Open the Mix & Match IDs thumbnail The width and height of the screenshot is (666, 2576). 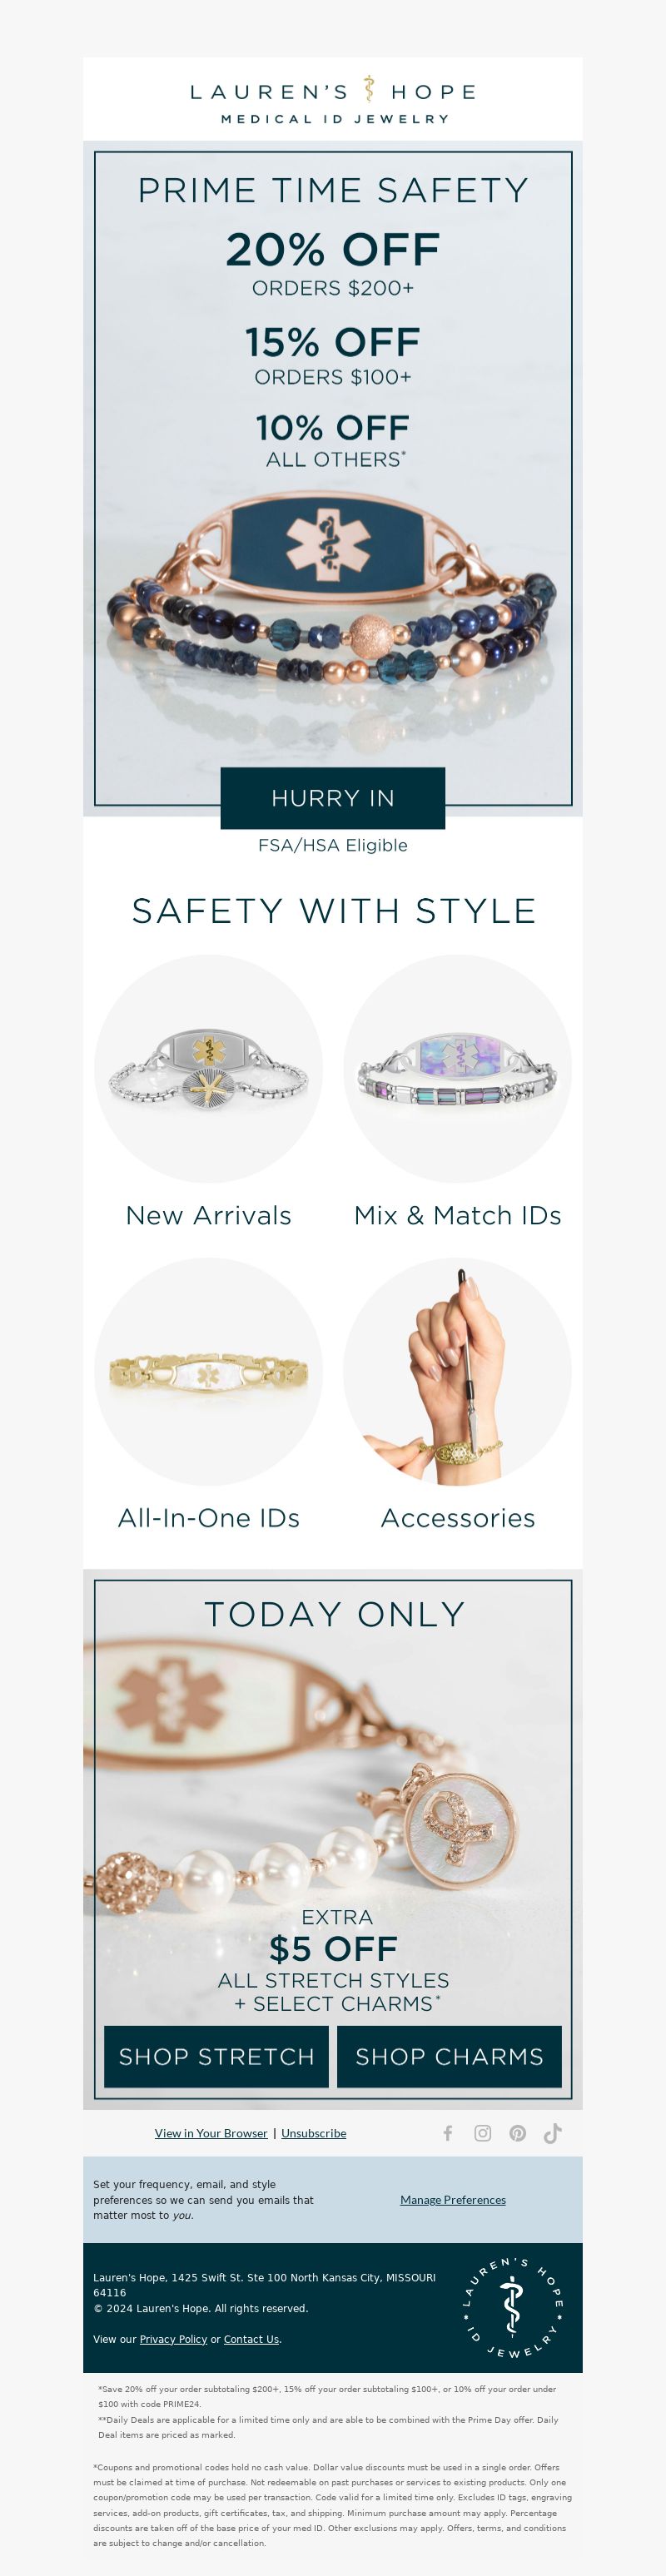pyautogui.click(x=458, y=1069)
